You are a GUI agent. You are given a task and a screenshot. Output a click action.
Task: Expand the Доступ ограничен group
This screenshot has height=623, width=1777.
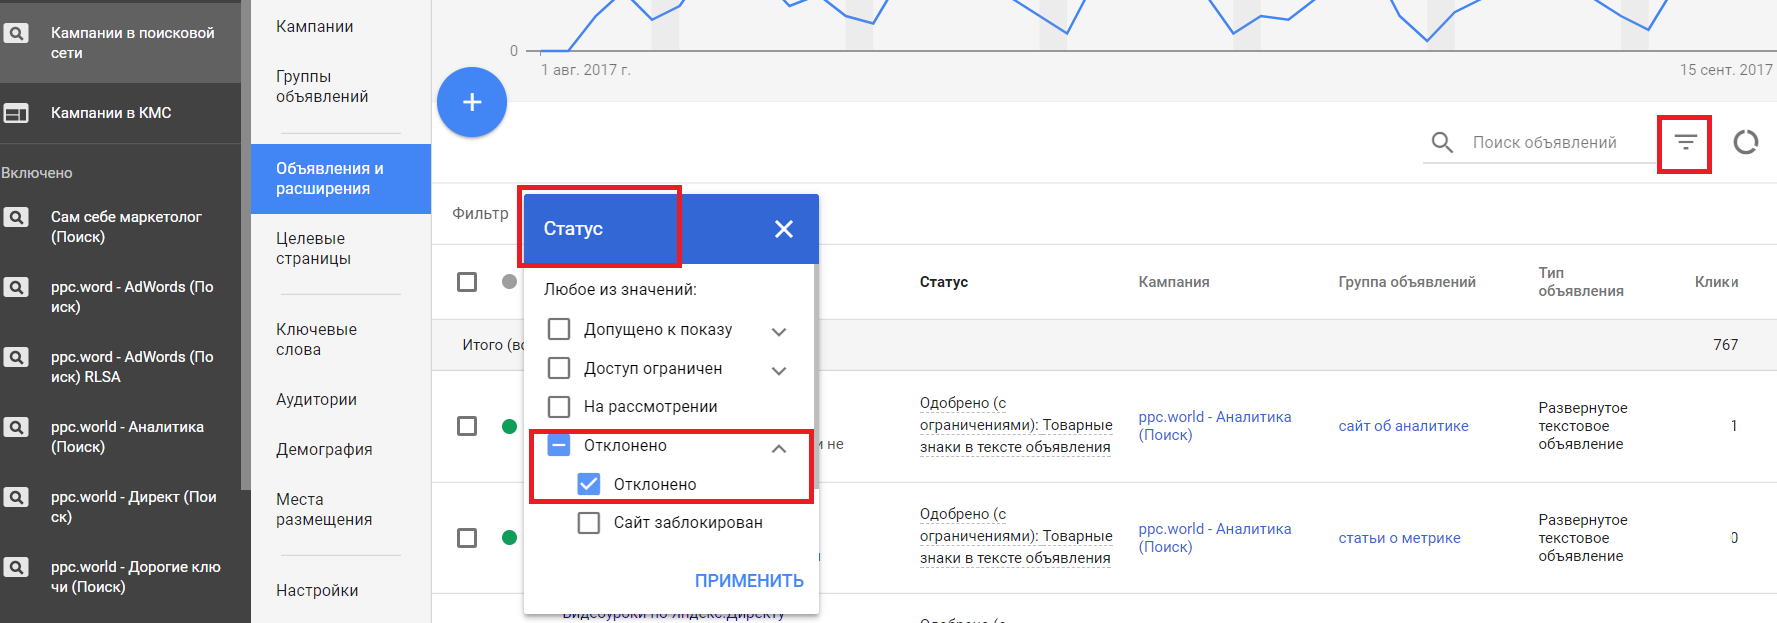(x=779, y=370)
